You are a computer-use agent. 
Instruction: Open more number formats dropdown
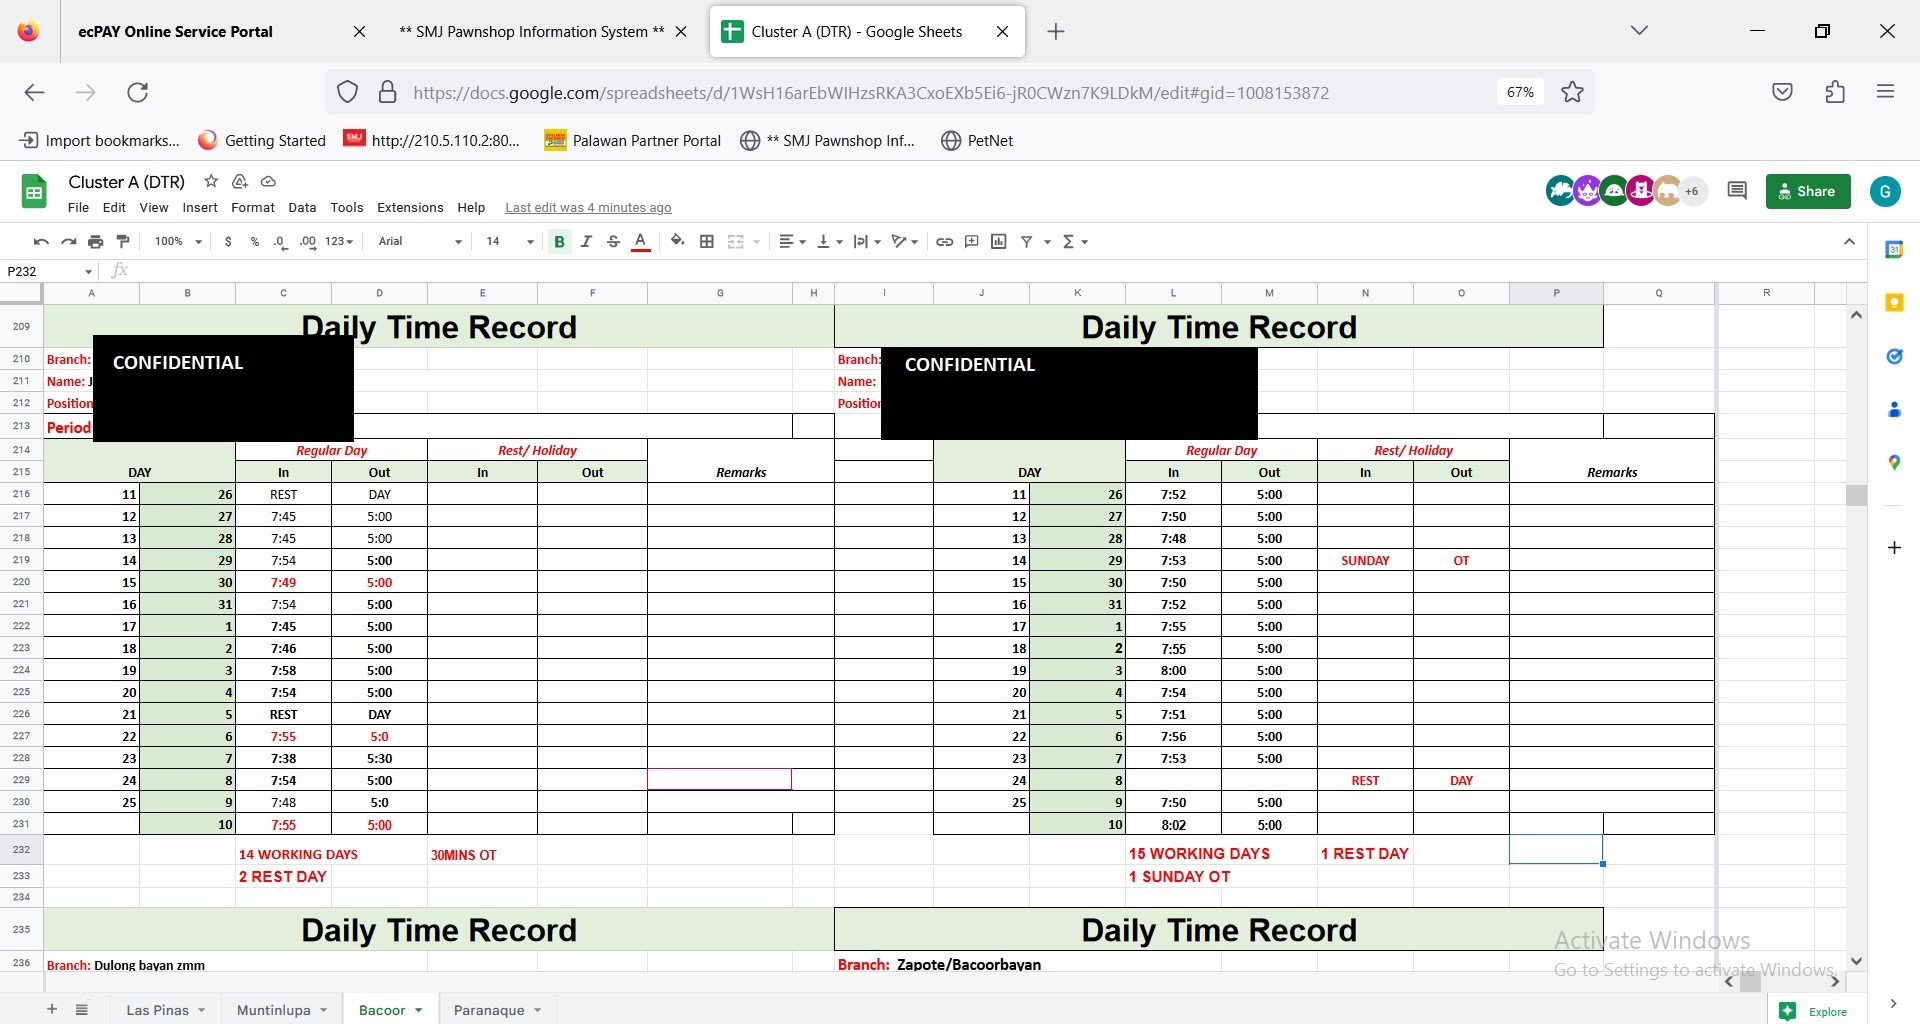click(339, 241)
